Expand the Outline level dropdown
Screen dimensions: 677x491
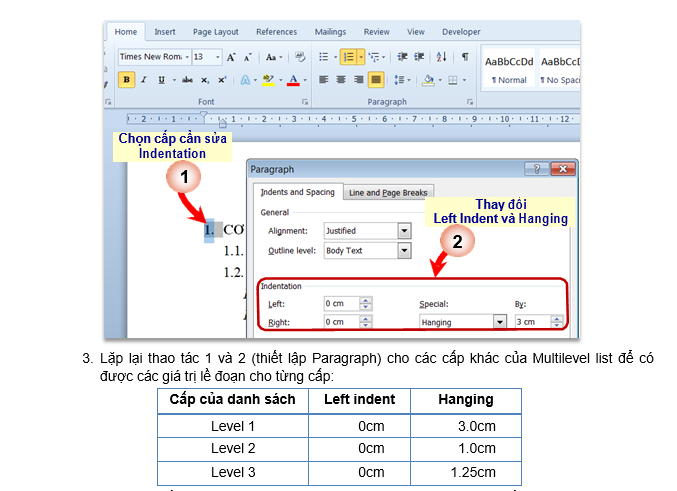click(x=404, y=250)
